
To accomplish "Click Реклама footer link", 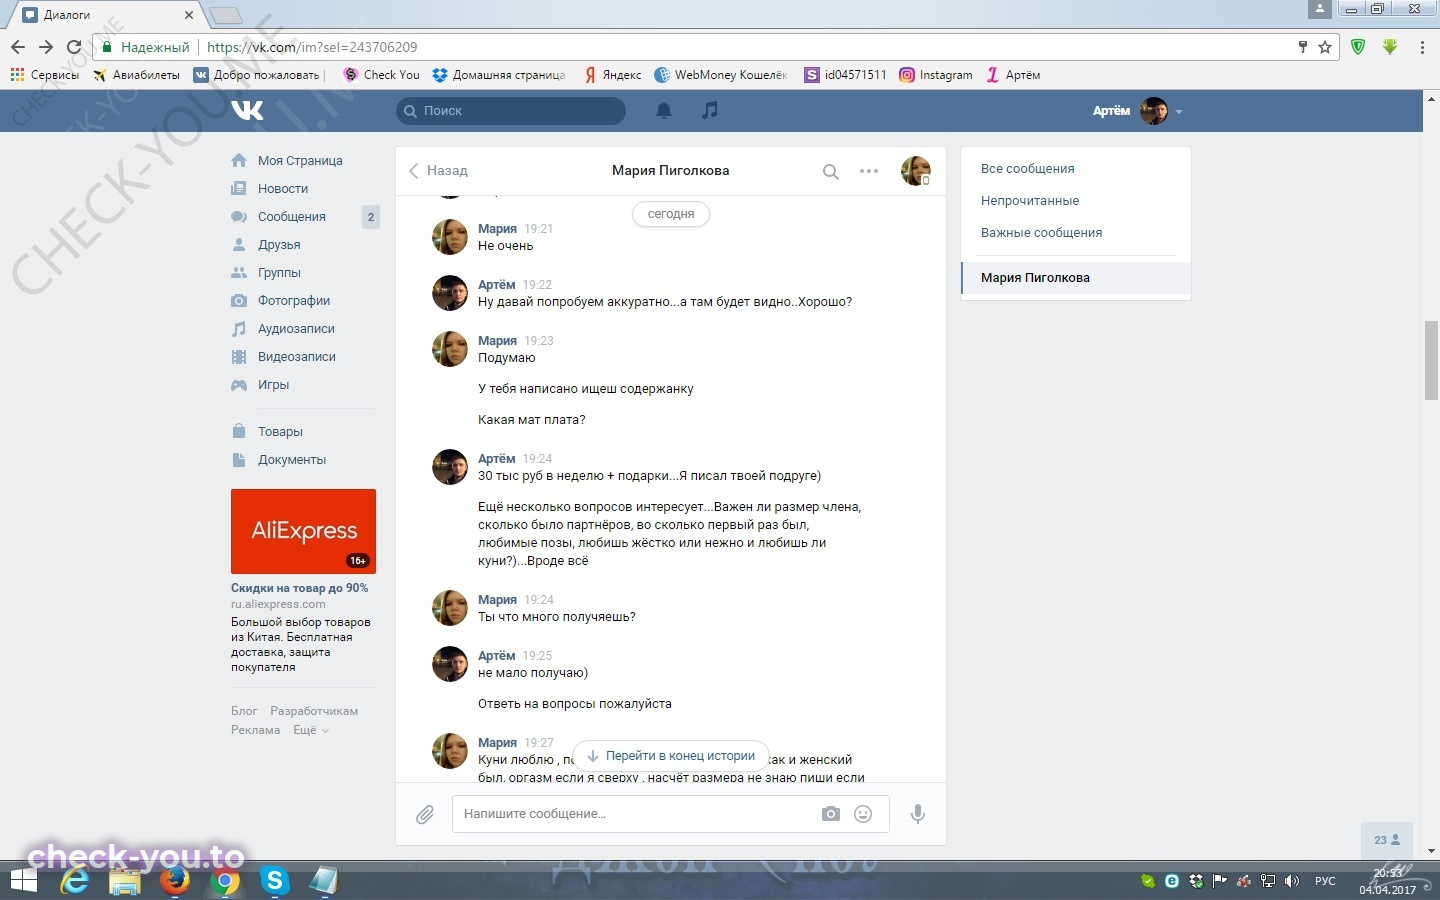I will tap(255, 730).
